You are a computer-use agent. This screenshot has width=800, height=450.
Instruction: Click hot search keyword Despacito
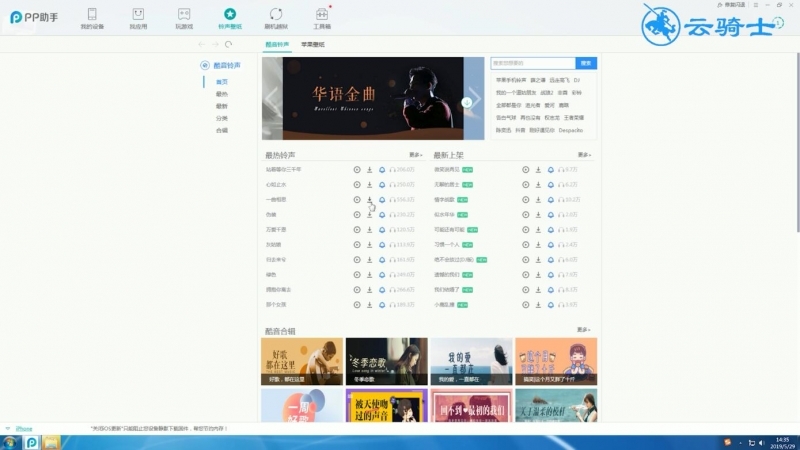[x=570, y=130]
